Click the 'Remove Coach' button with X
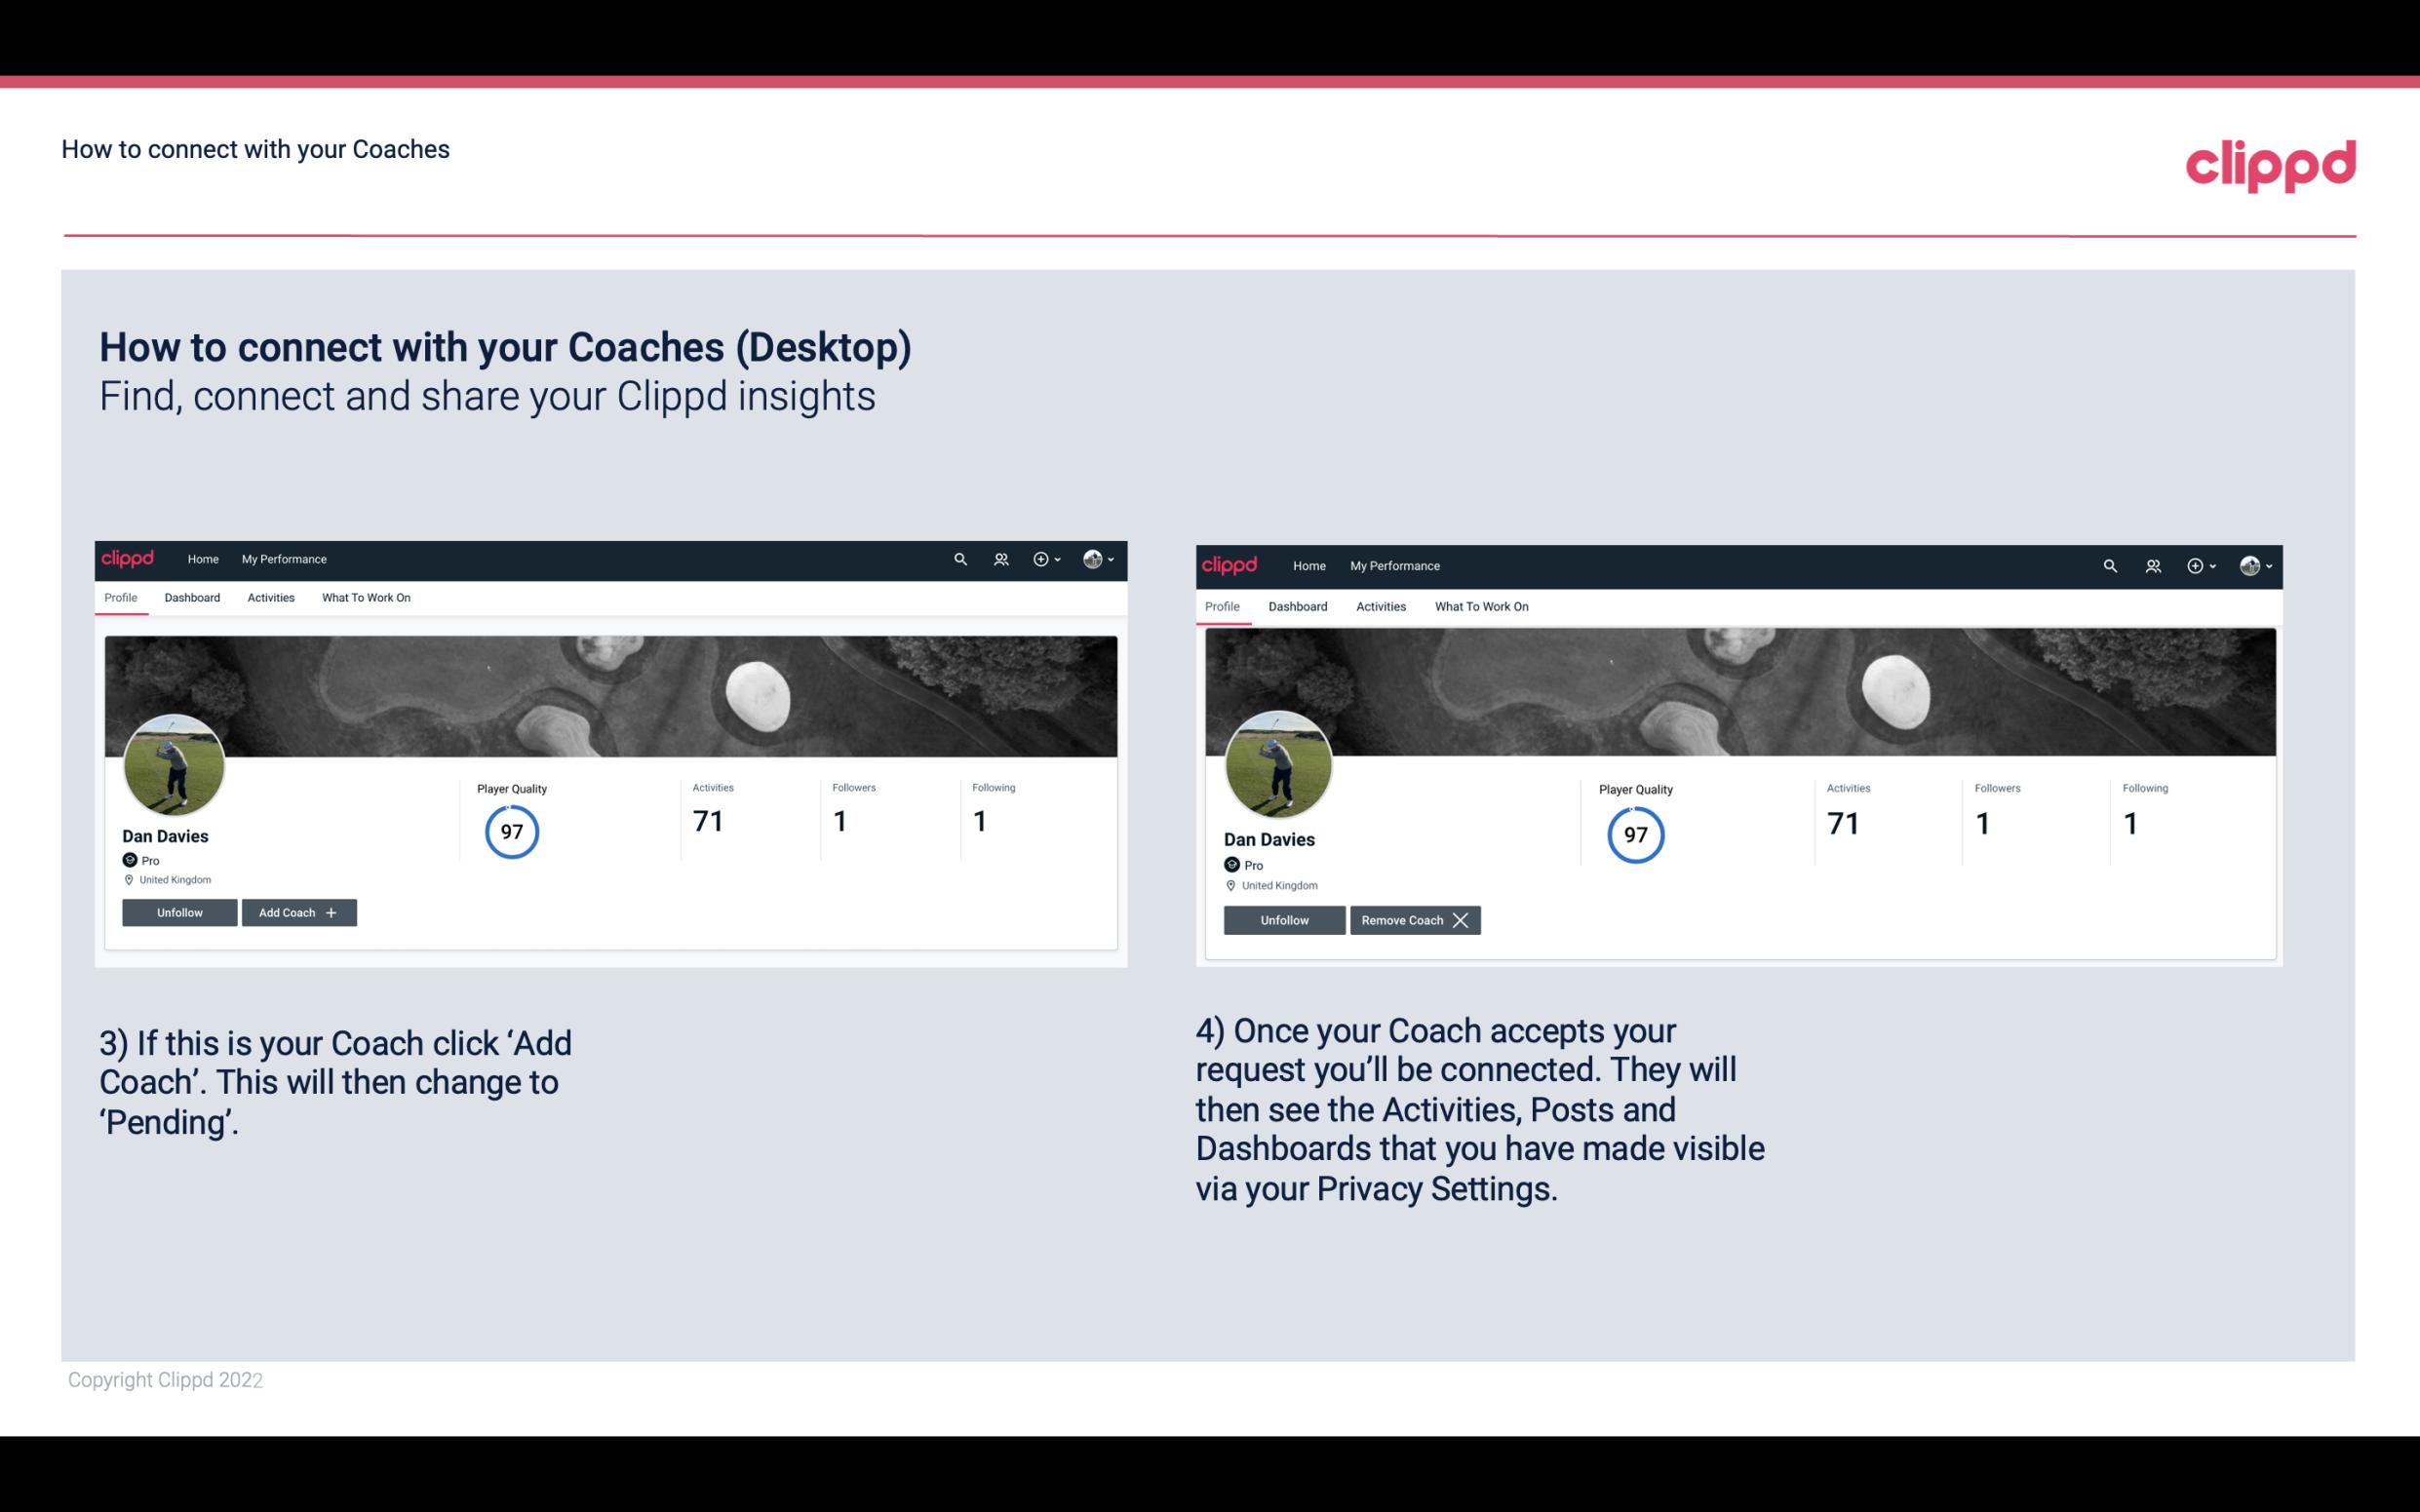 click(1415, 919)
